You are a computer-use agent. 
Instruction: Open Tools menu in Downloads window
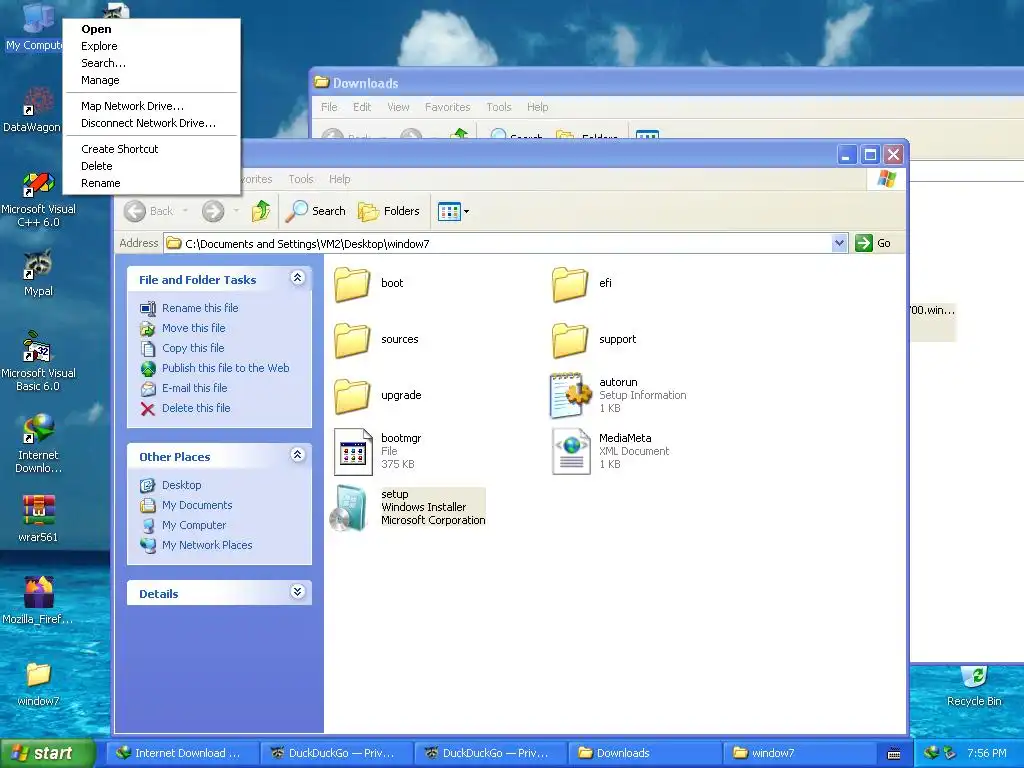click(499, 107)
